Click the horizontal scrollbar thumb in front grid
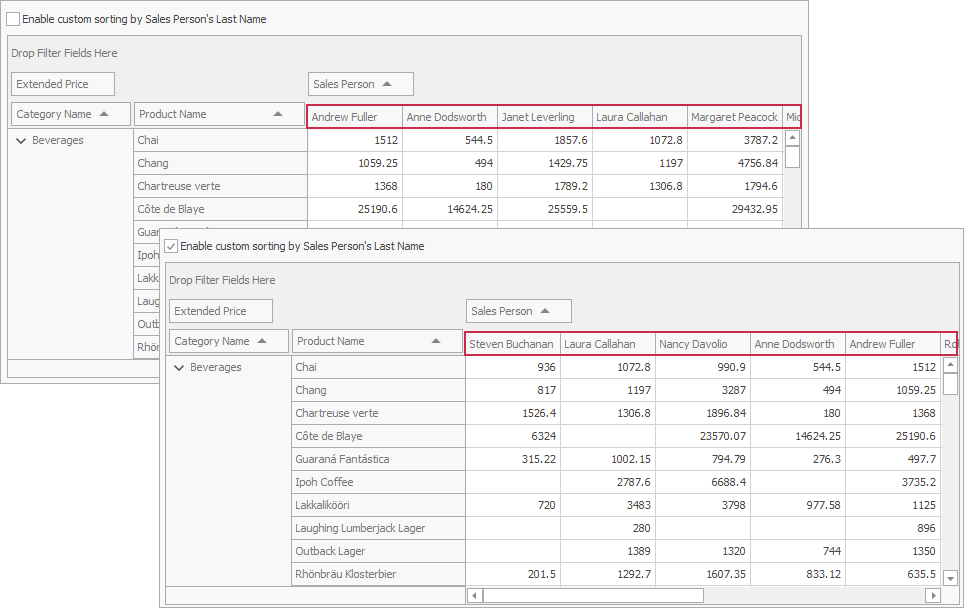This screenshot has width=964, height=608. click(592, 595)
